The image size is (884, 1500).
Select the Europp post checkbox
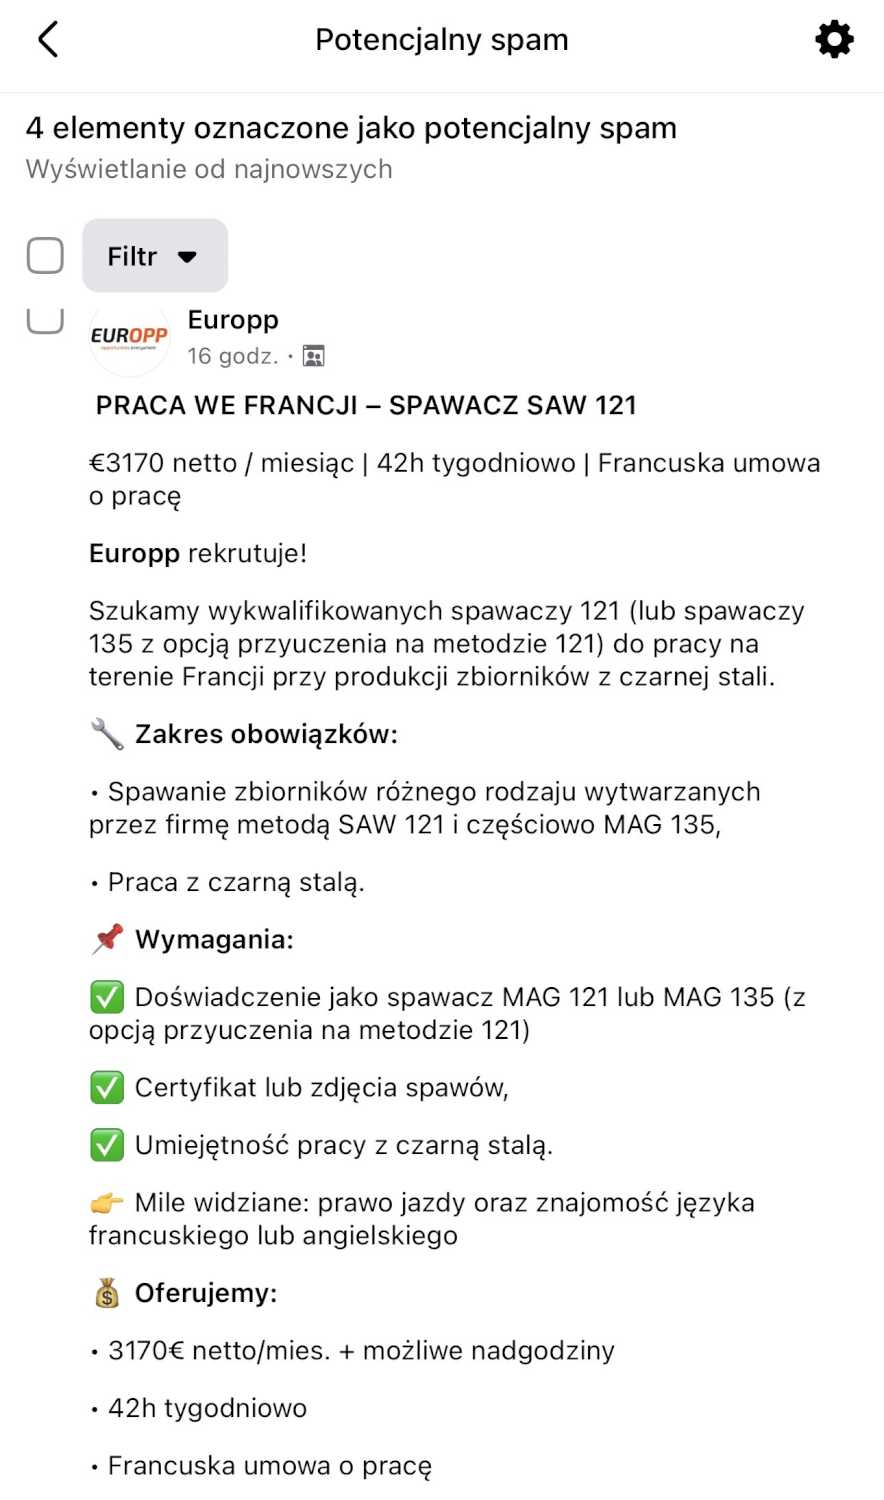tap(45, 320)
